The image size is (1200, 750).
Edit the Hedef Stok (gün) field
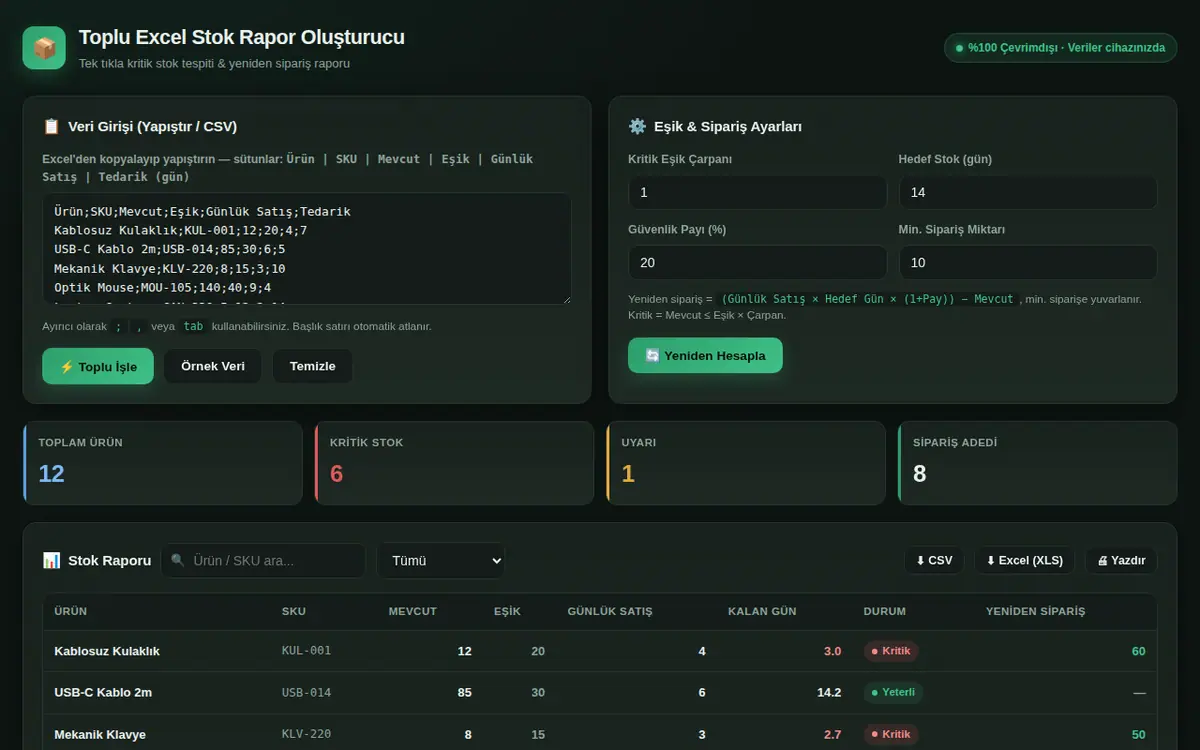tap(1028, 192)
